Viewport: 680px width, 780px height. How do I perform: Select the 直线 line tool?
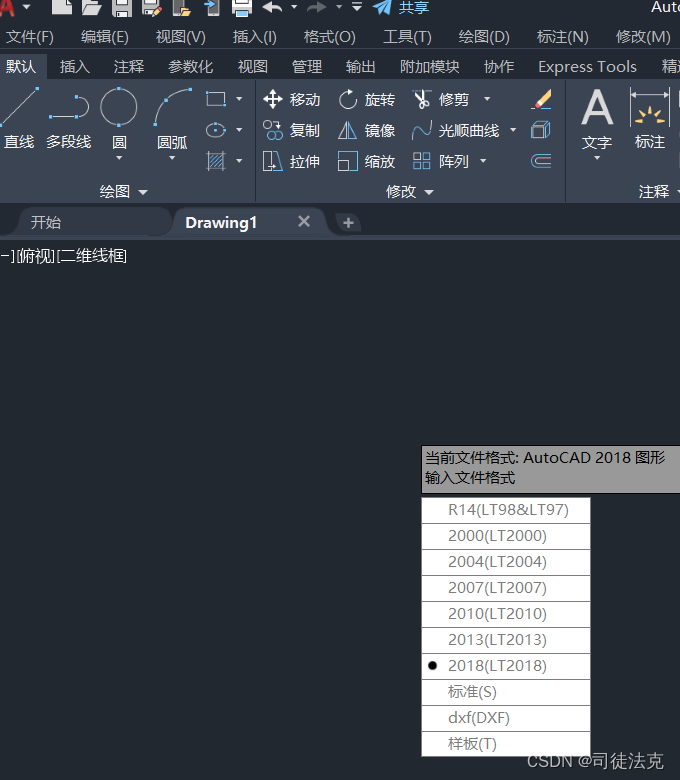tap(19, 118)
